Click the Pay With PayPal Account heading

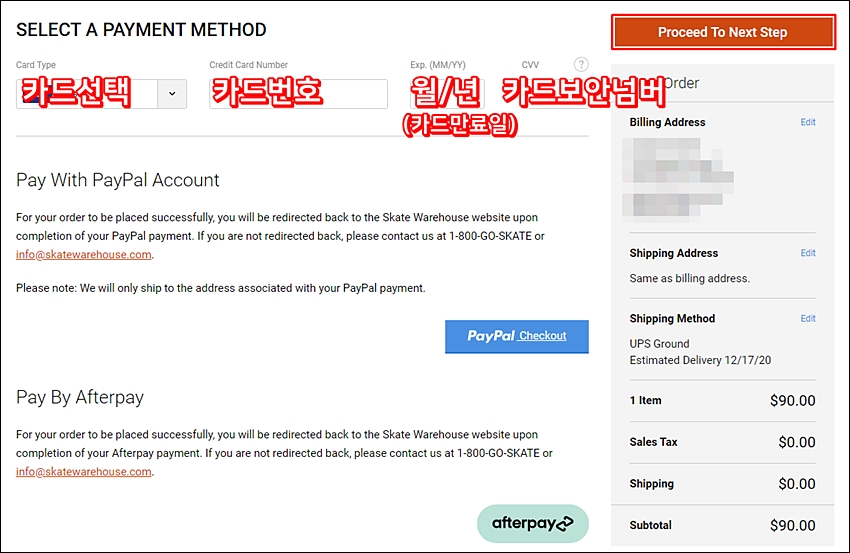tap(118, 180)
